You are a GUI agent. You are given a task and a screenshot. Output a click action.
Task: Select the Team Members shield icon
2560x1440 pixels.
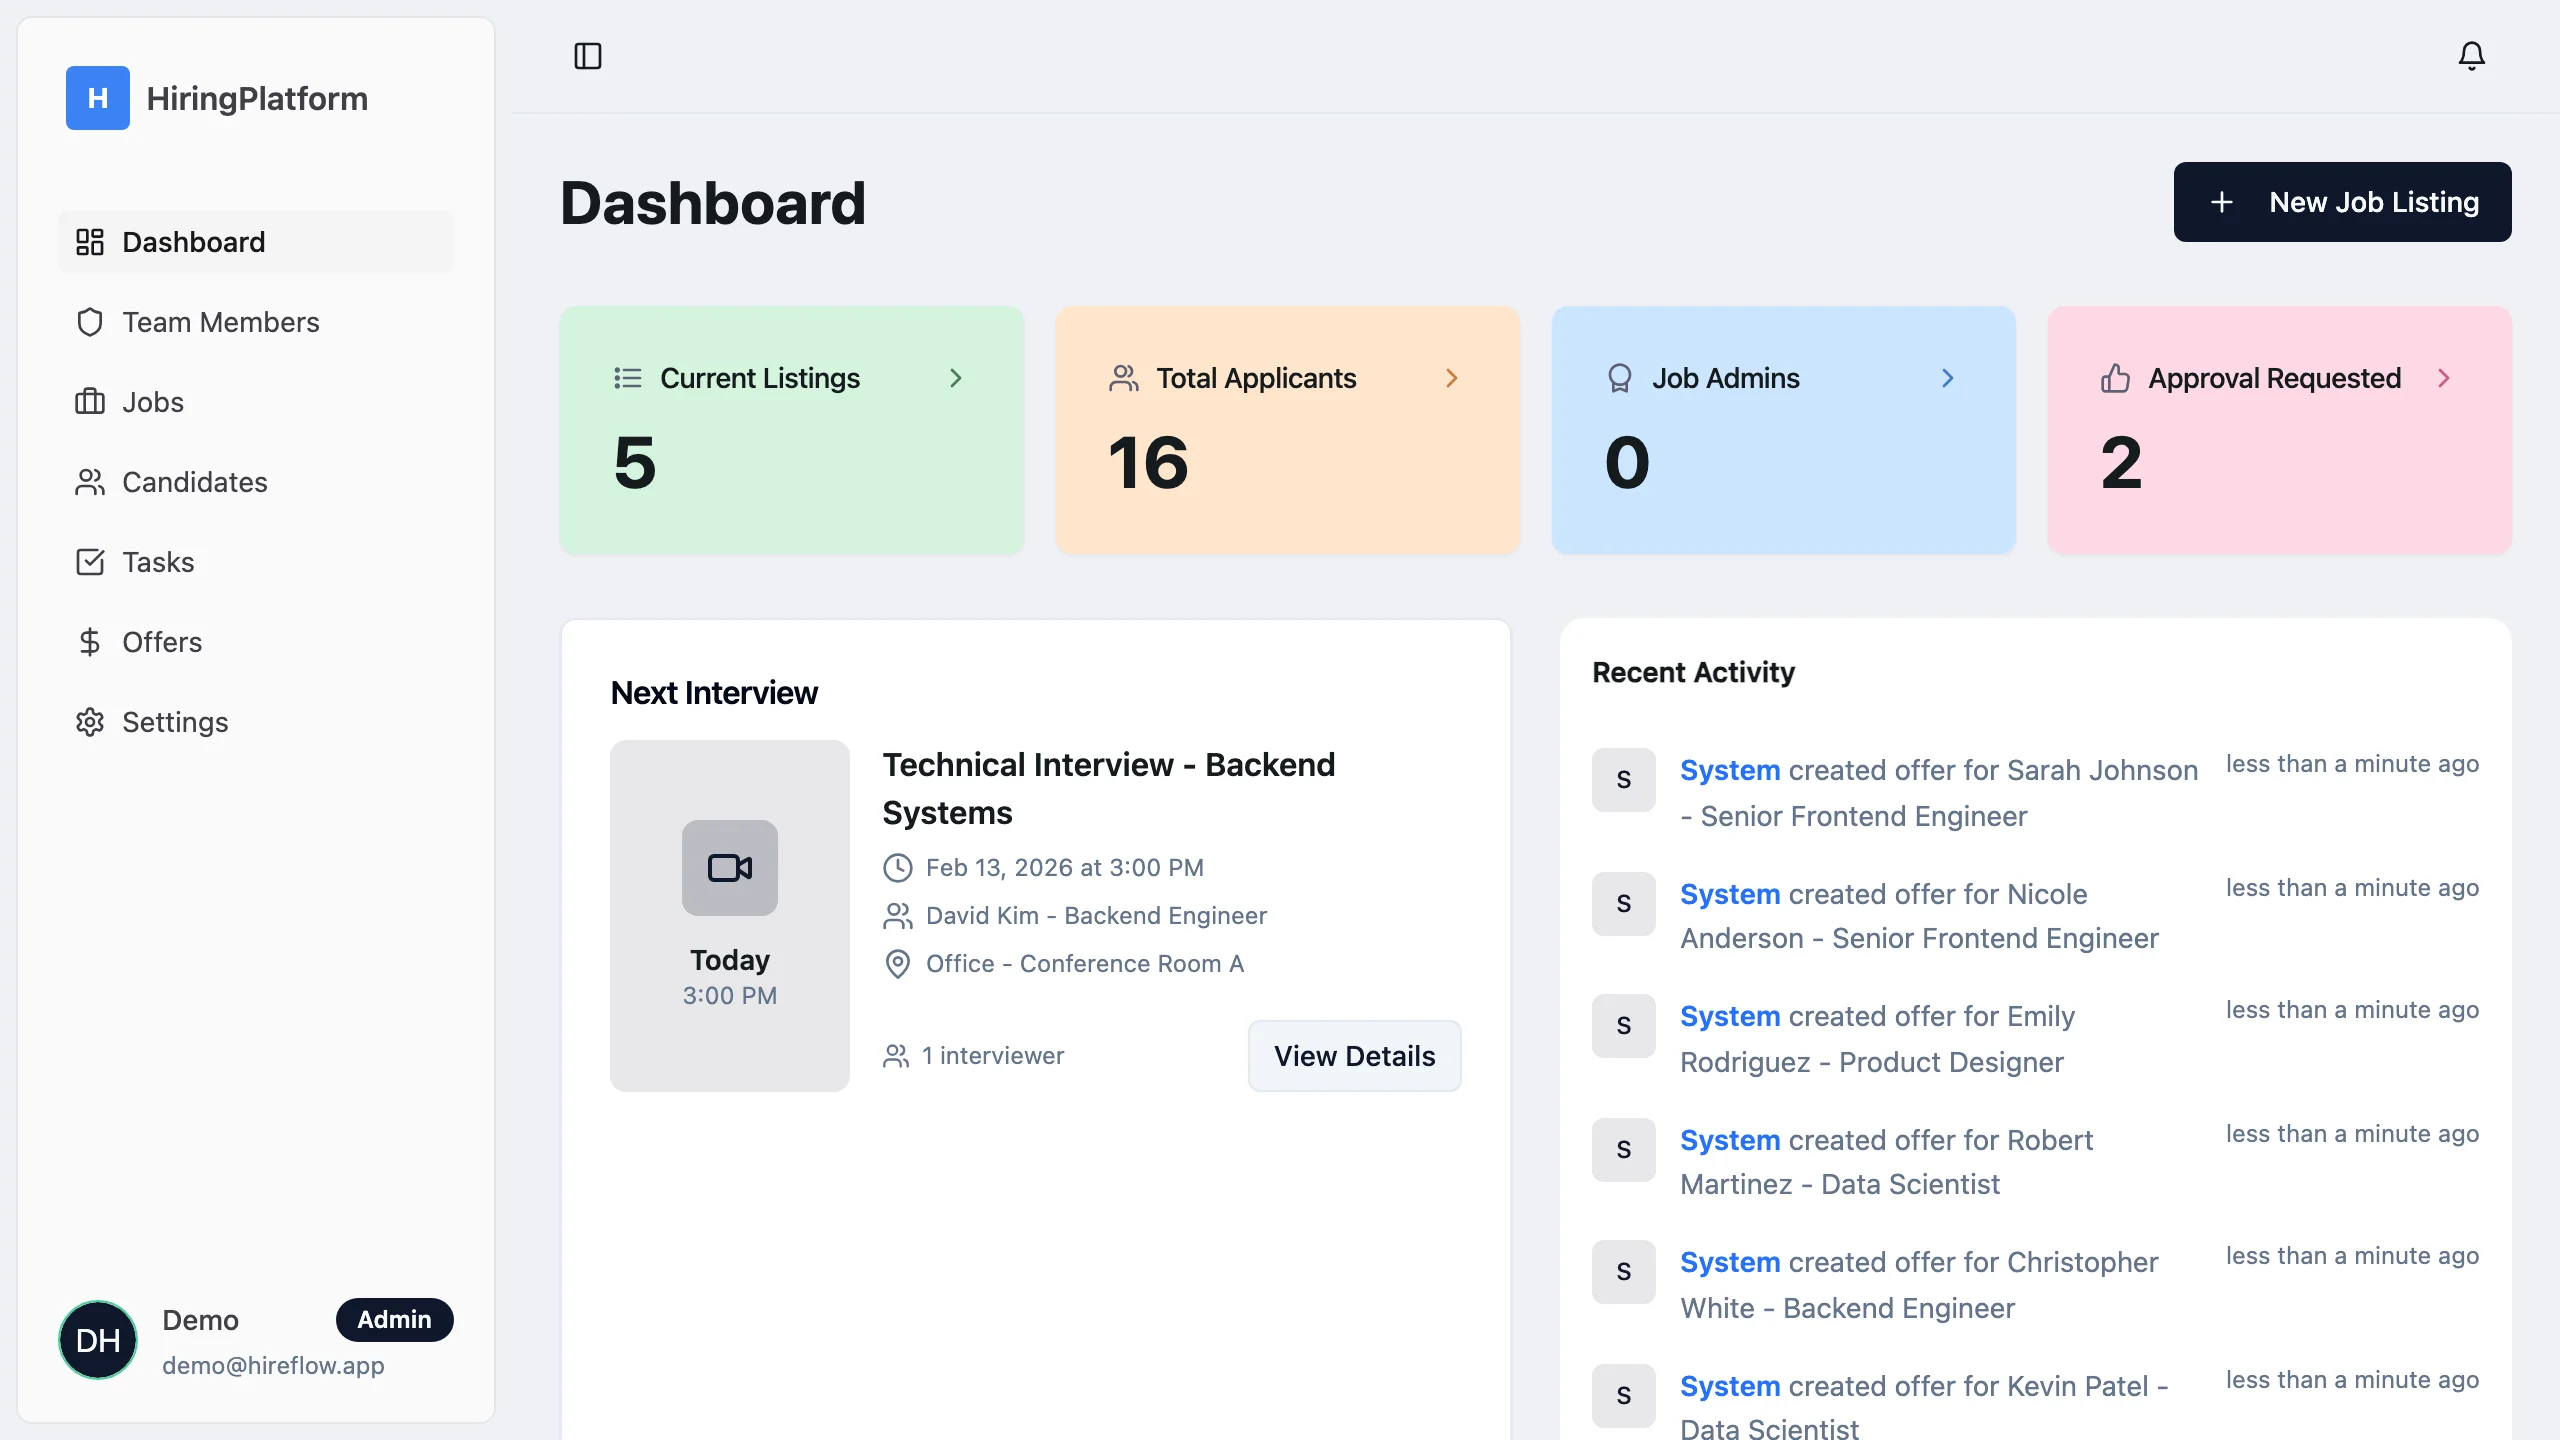pos(91,322)
